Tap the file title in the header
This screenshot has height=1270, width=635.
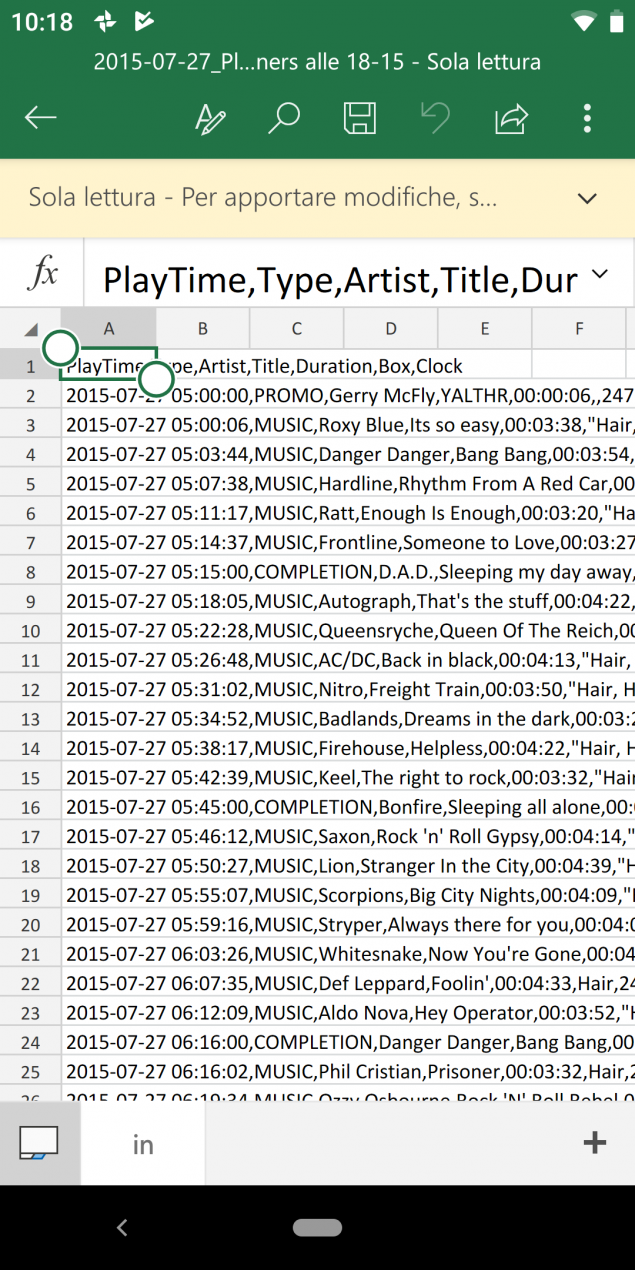[317, 62]
